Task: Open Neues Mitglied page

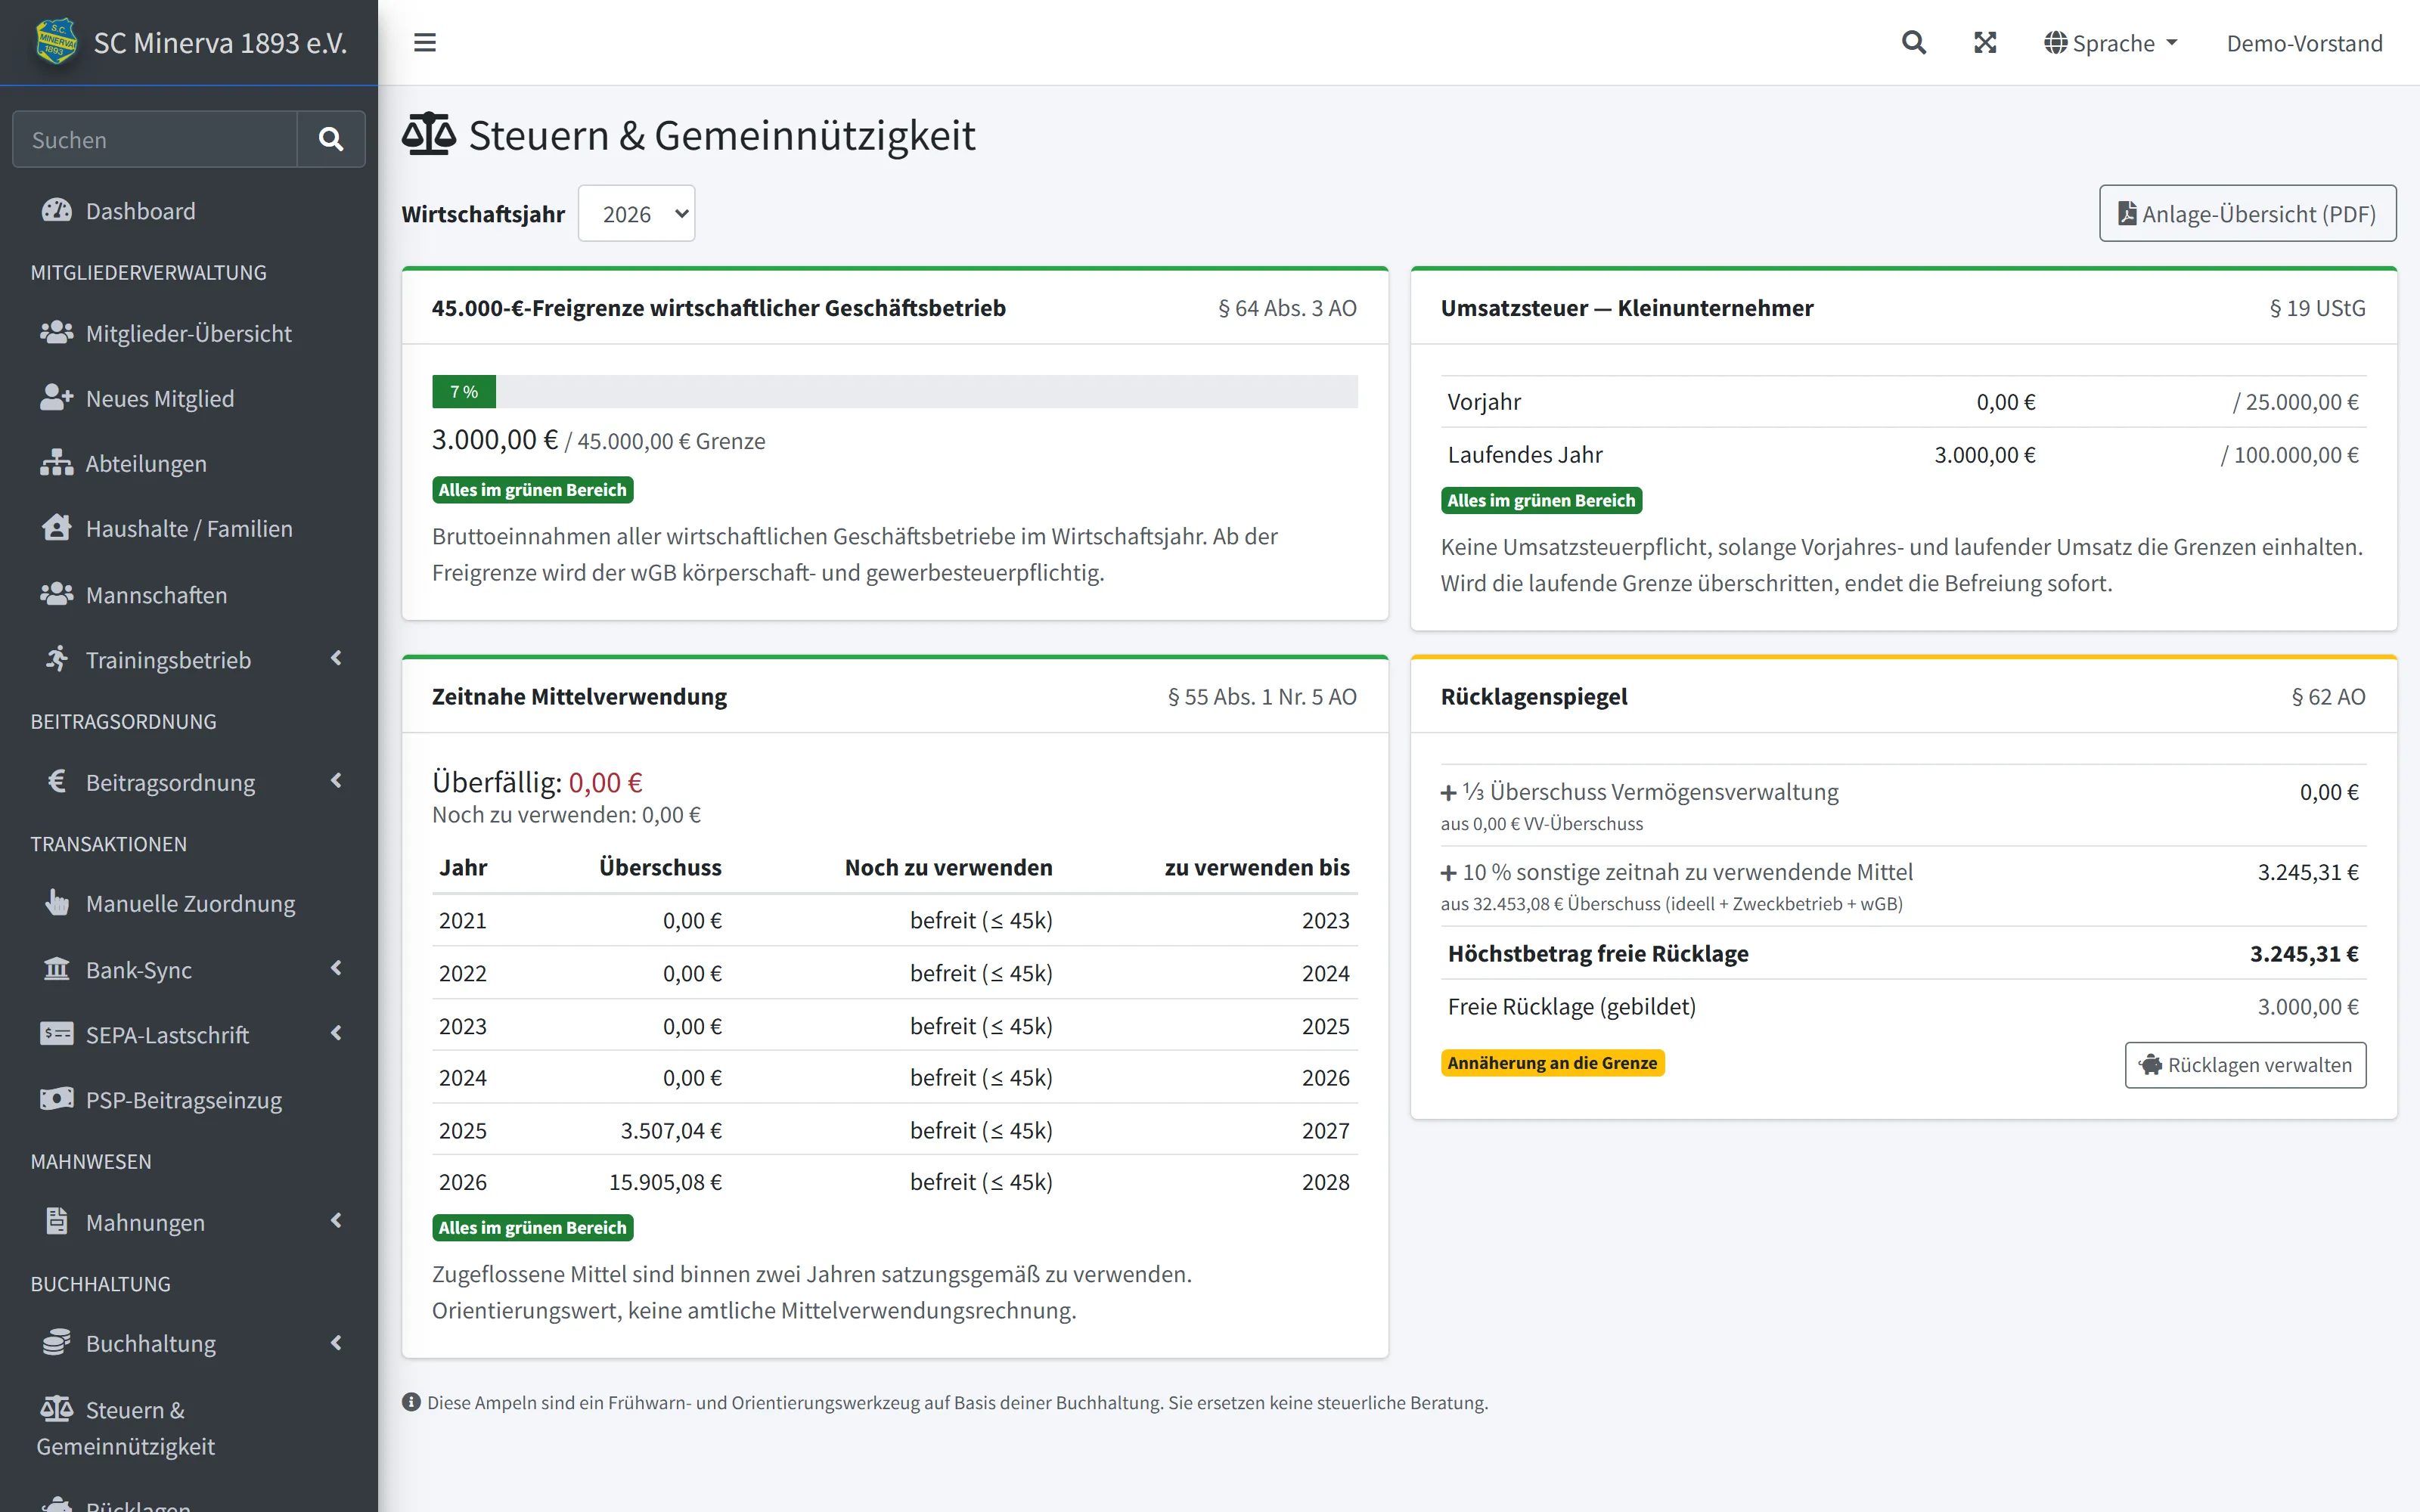Action: point(188,398)
